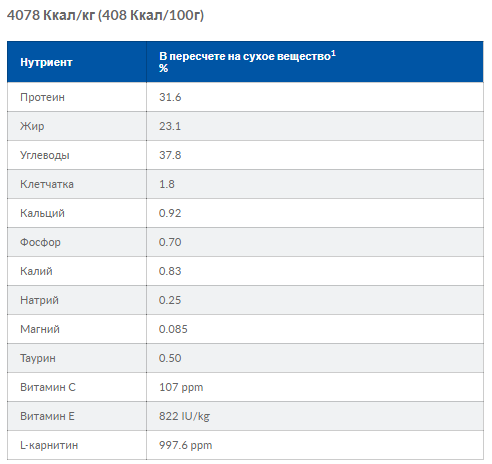Click the Натрий value 0.25

point(170,300)
